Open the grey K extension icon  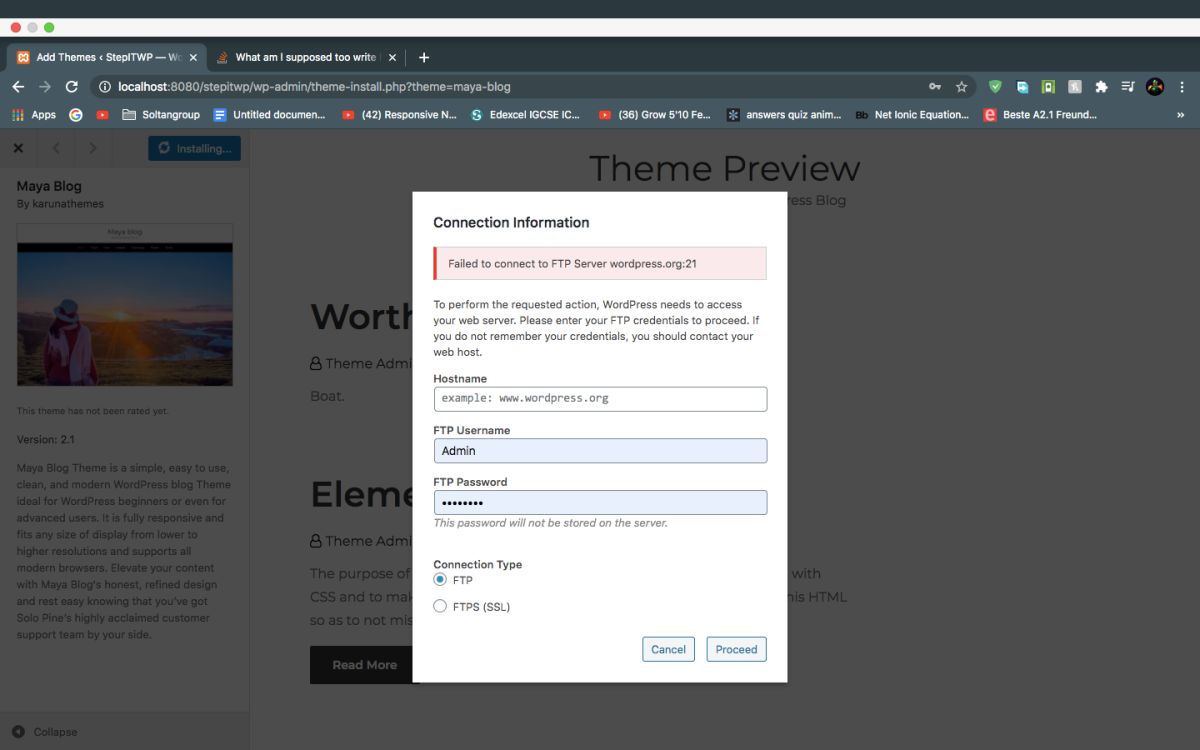pyautogui.click(x=1075, y=87)
